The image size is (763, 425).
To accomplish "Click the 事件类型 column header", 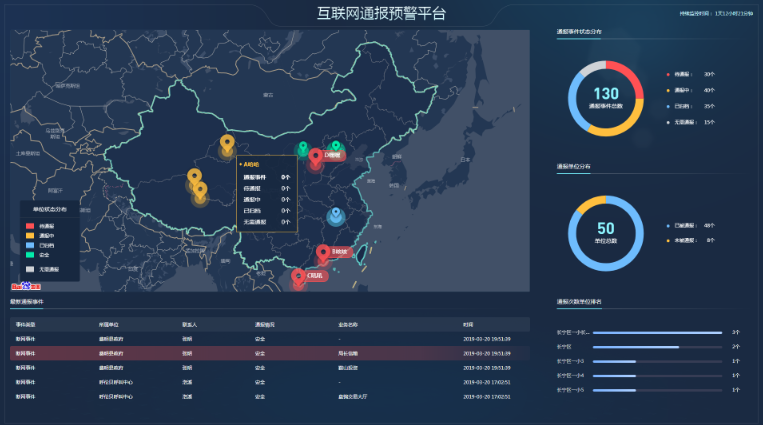I will coord(26,324).
